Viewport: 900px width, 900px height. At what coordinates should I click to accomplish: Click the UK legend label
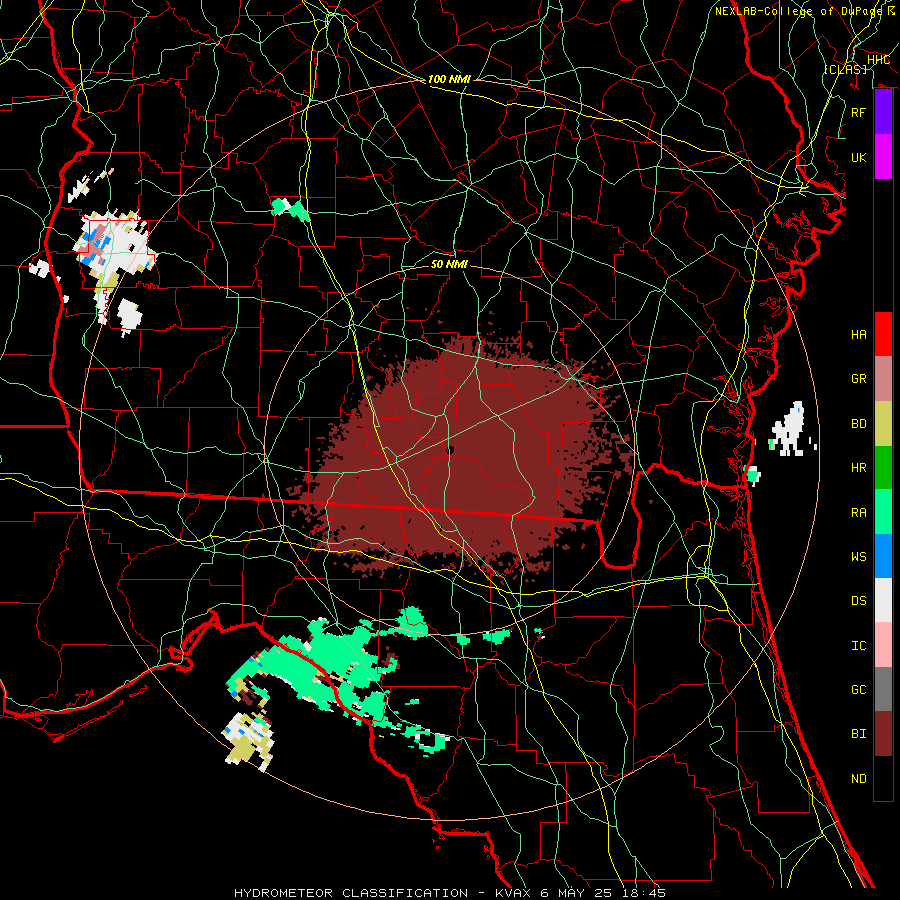(x=858, y=157)
